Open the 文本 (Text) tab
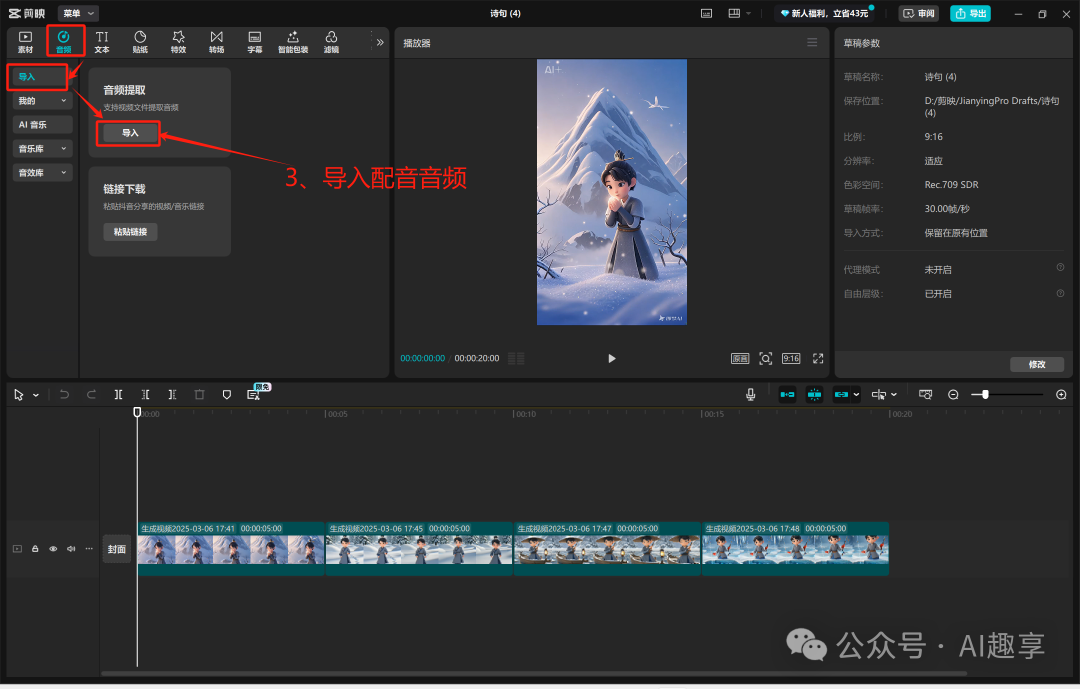The image size is (1080, 689). pyautogui.click(x=102, y=41)
